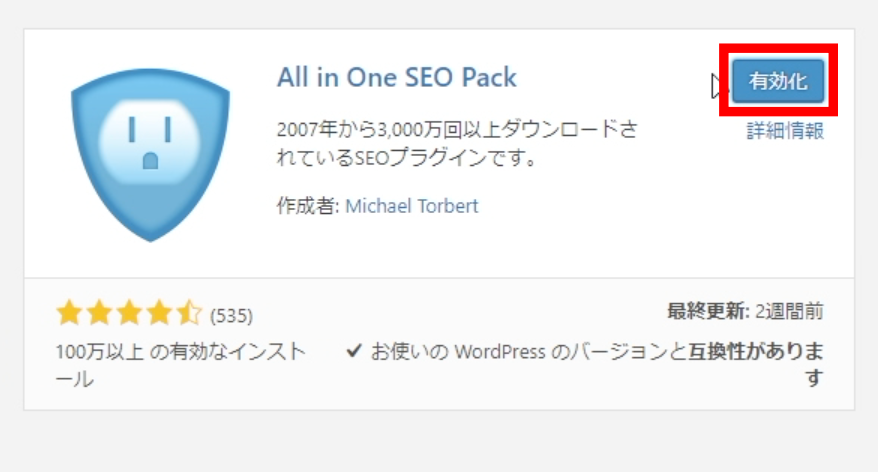The image size is (878, 472).
Task: Visit author Michael Torbert's link
Action: 412,206
